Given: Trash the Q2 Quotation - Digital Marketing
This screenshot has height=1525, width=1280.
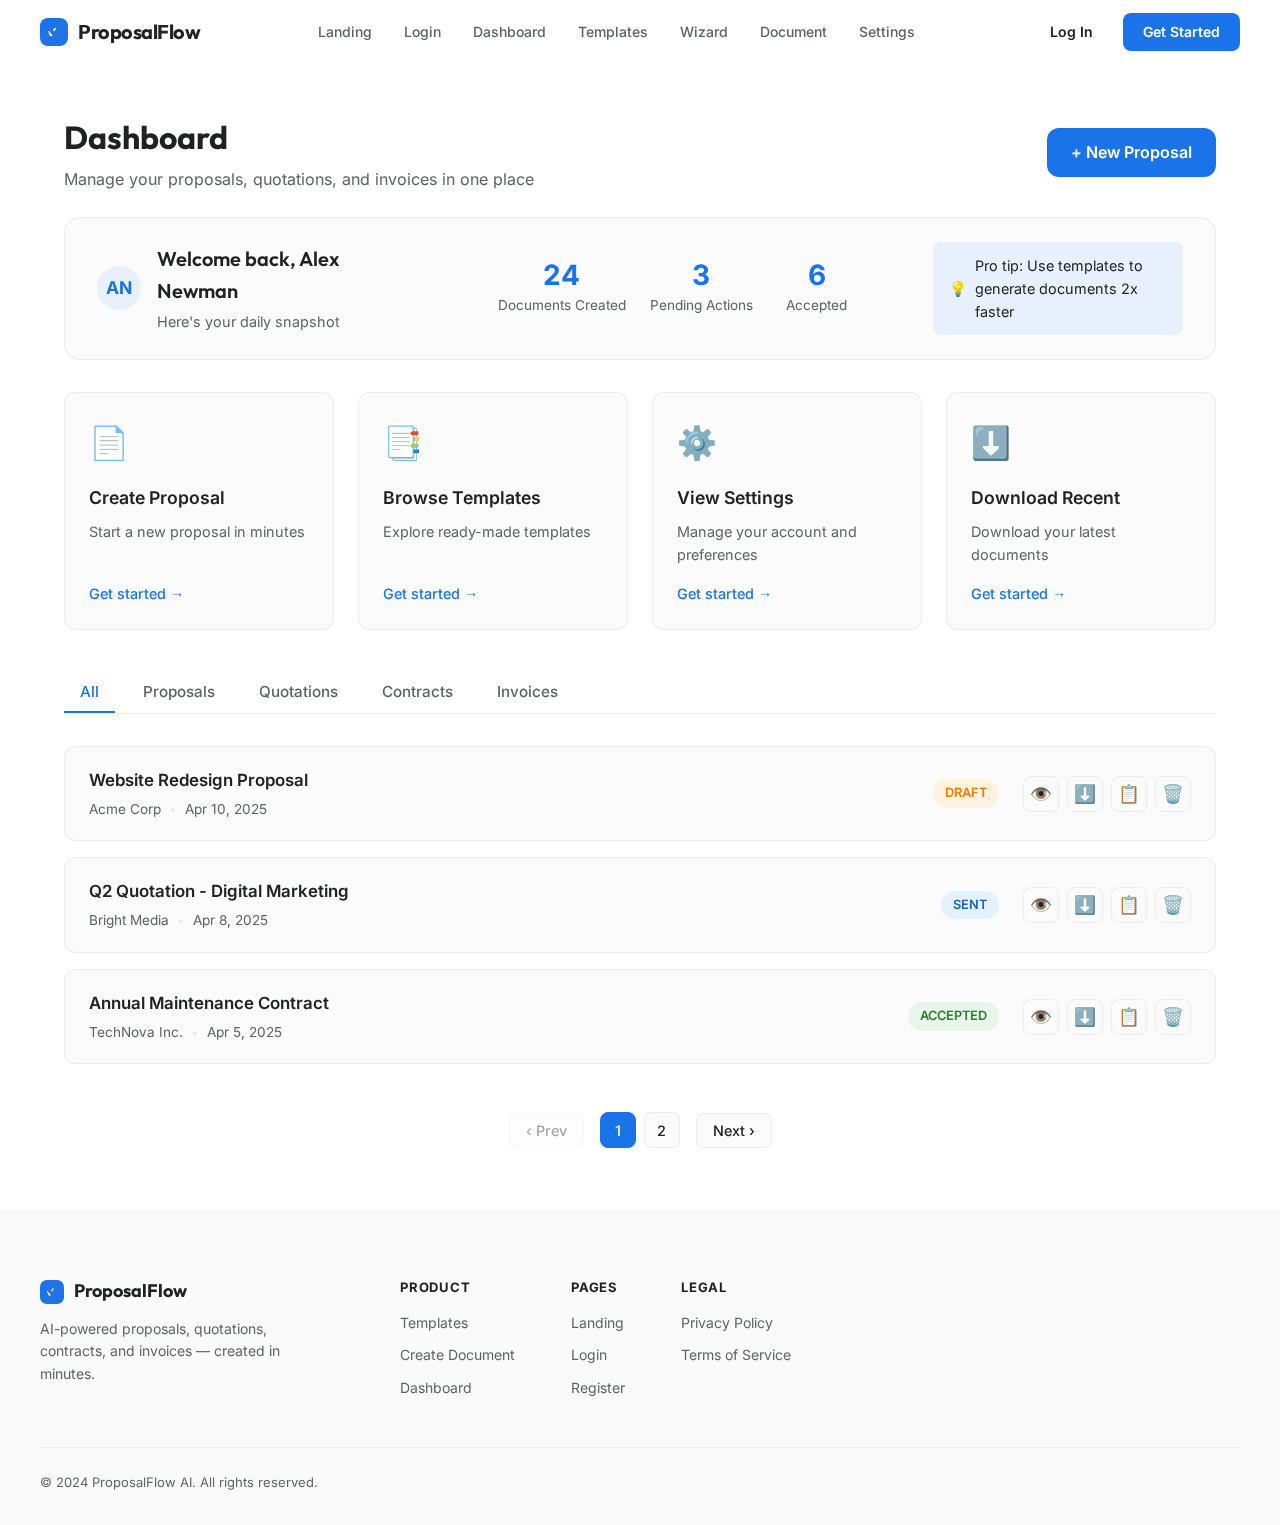Looking at the screenshot, I should [x=1173, y=905].
